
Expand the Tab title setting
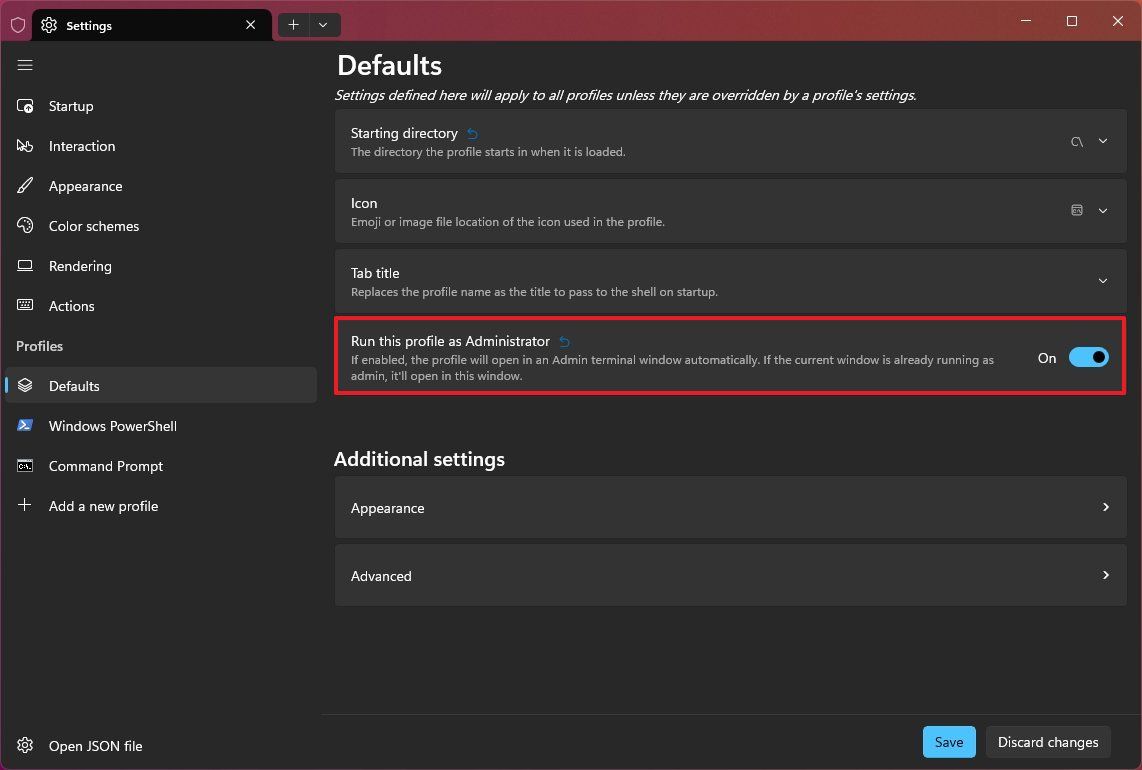[x=1103, y=281]
